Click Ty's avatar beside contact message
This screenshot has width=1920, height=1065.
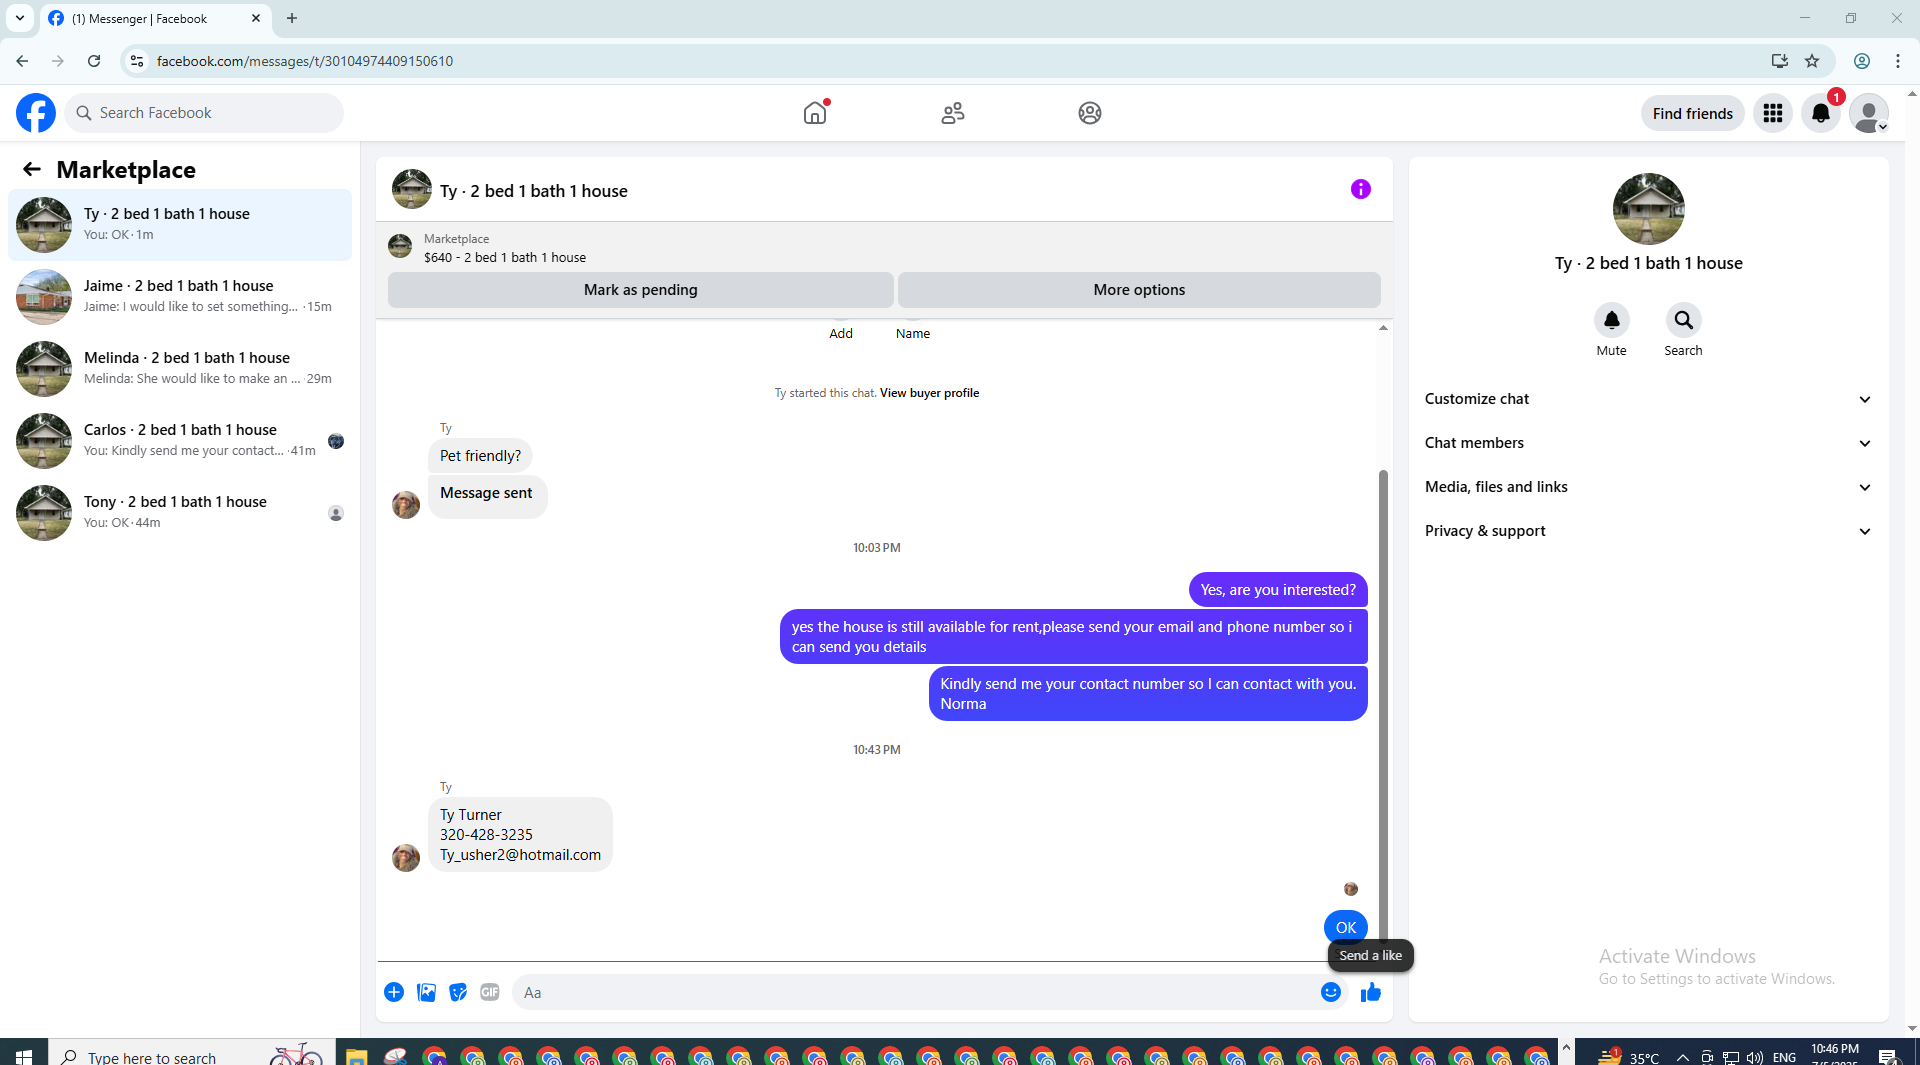[x=406, y=857]
